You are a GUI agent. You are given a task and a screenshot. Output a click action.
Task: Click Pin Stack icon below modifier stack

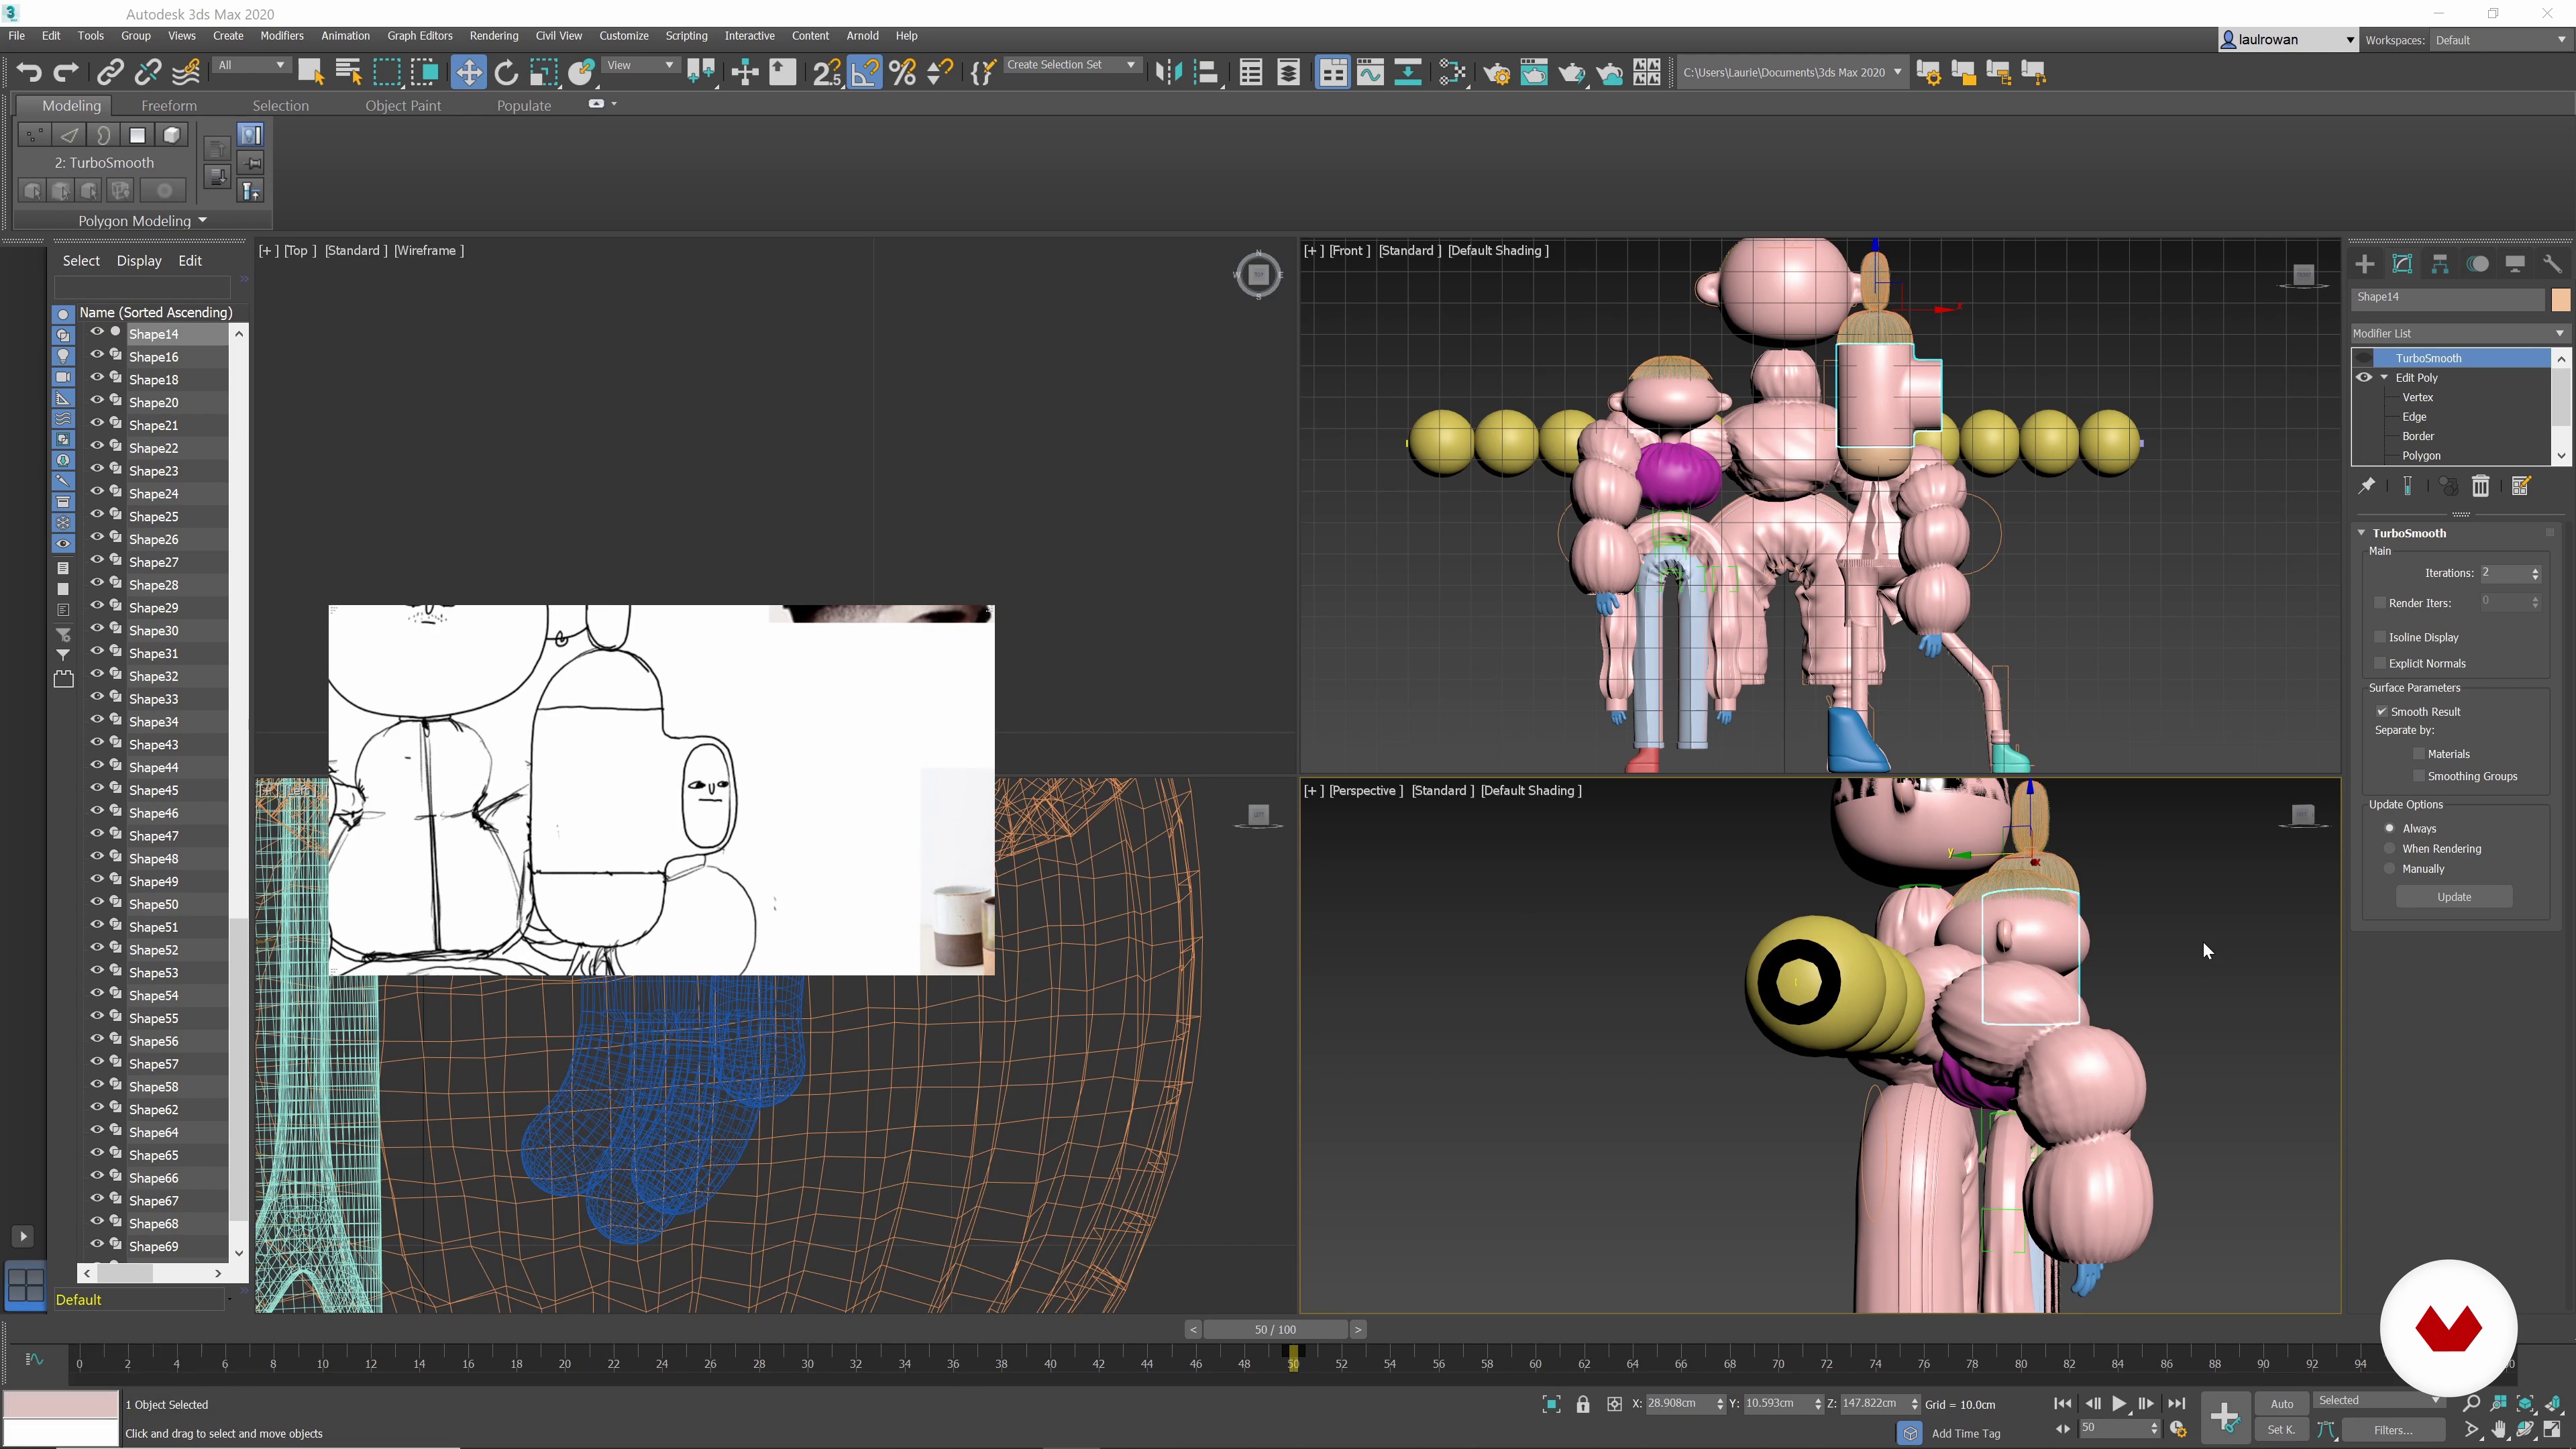tap(2367, 486)
